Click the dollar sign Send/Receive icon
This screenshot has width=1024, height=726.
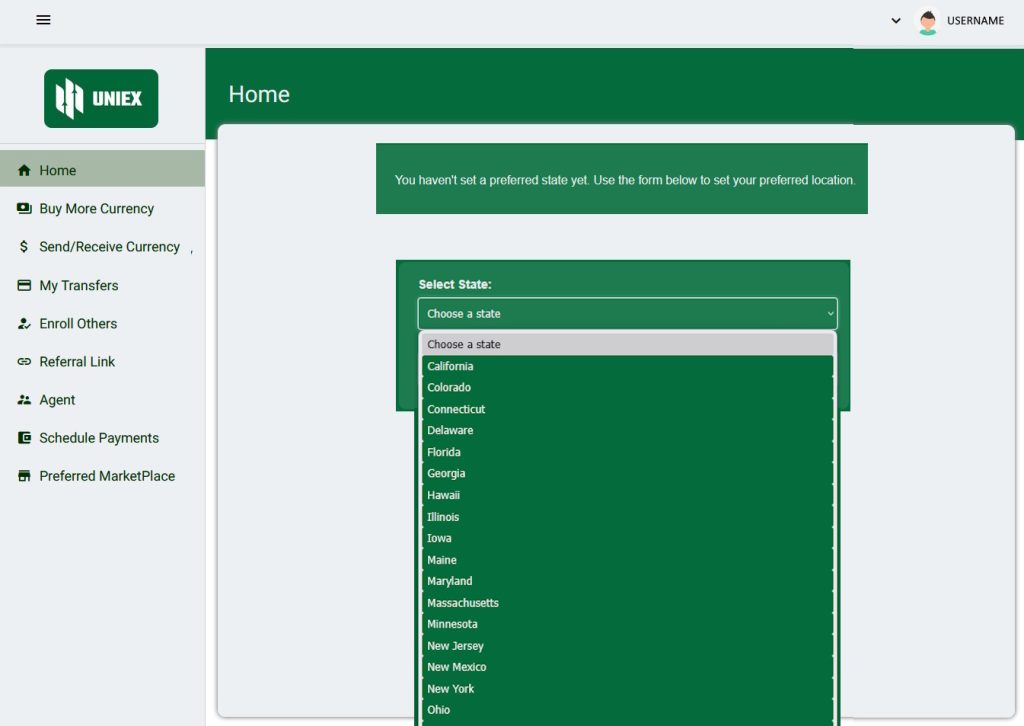click(24, 247)
